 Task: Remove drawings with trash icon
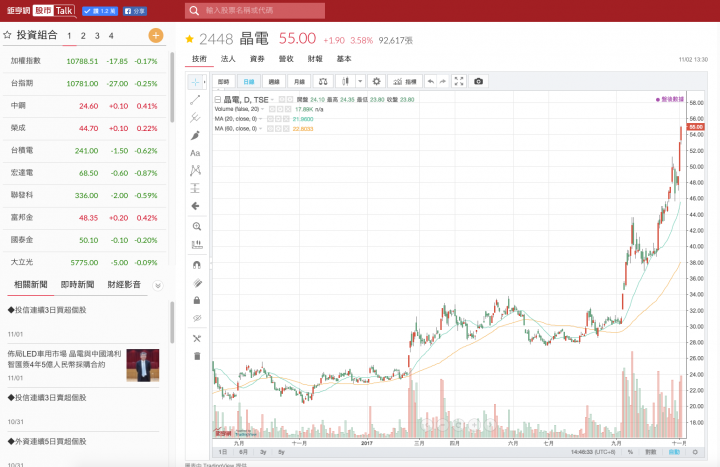197,356
